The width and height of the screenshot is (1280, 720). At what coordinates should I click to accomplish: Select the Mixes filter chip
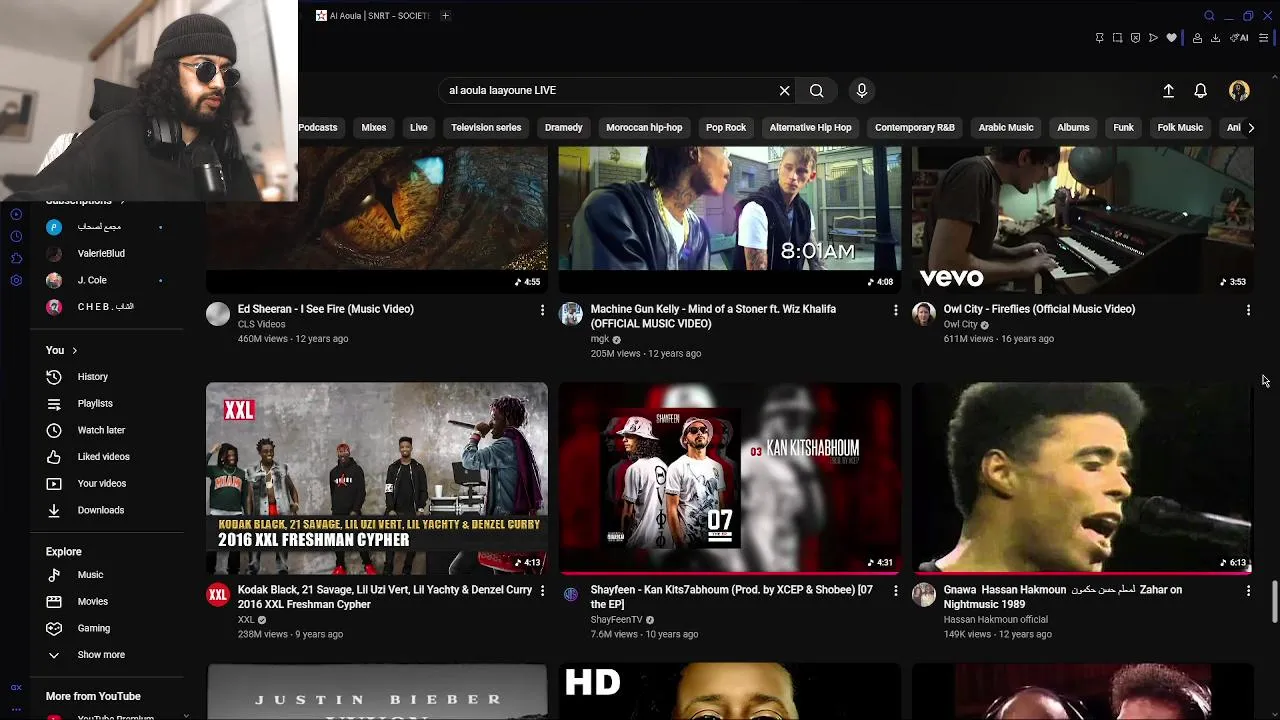click(x=374, y=128)
